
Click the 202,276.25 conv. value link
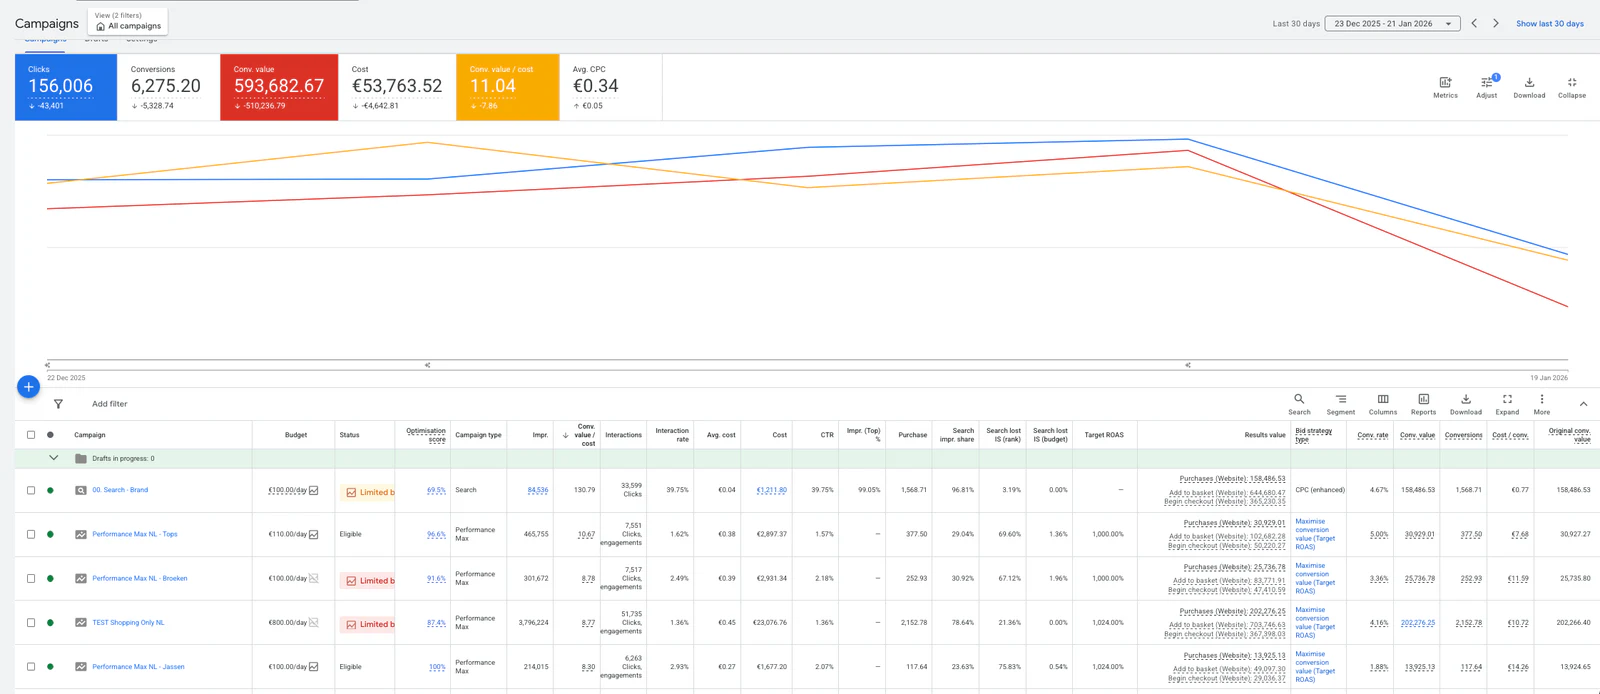[x=1418, y=622]
